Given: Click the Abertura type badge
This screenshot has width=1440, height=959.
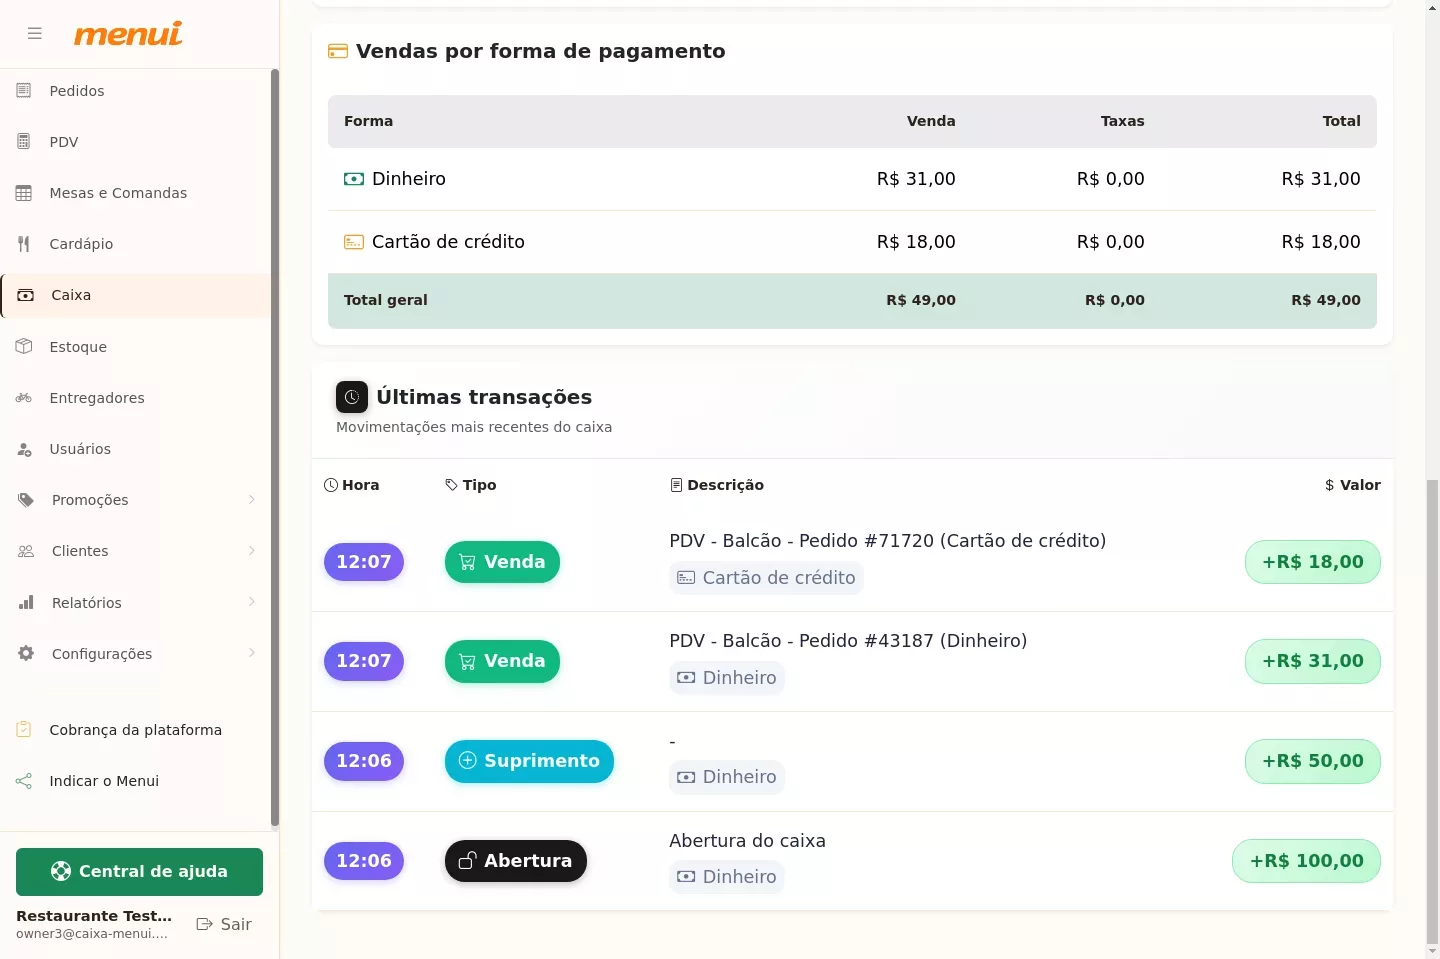Looking at the screenshot, I should tap(516, 861).
